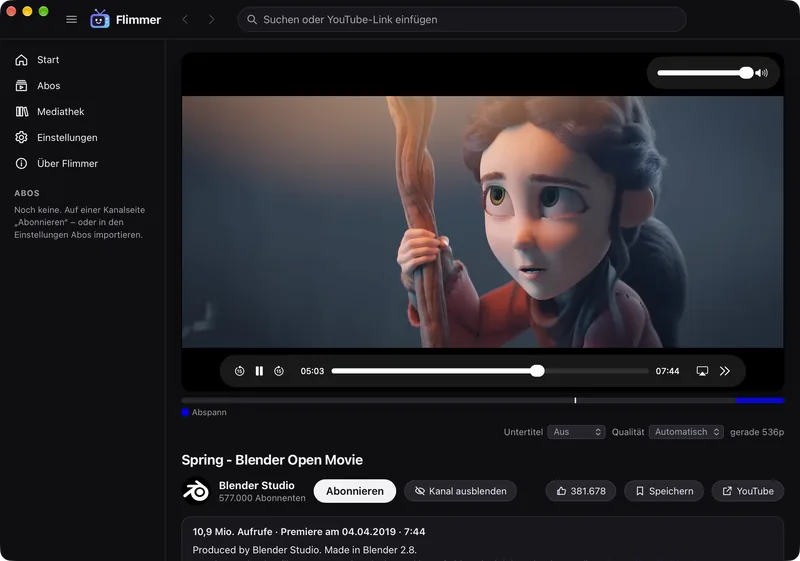Click the blue Abspann legend swatch
The image size is (800, 561).
(x=185, y=412)
